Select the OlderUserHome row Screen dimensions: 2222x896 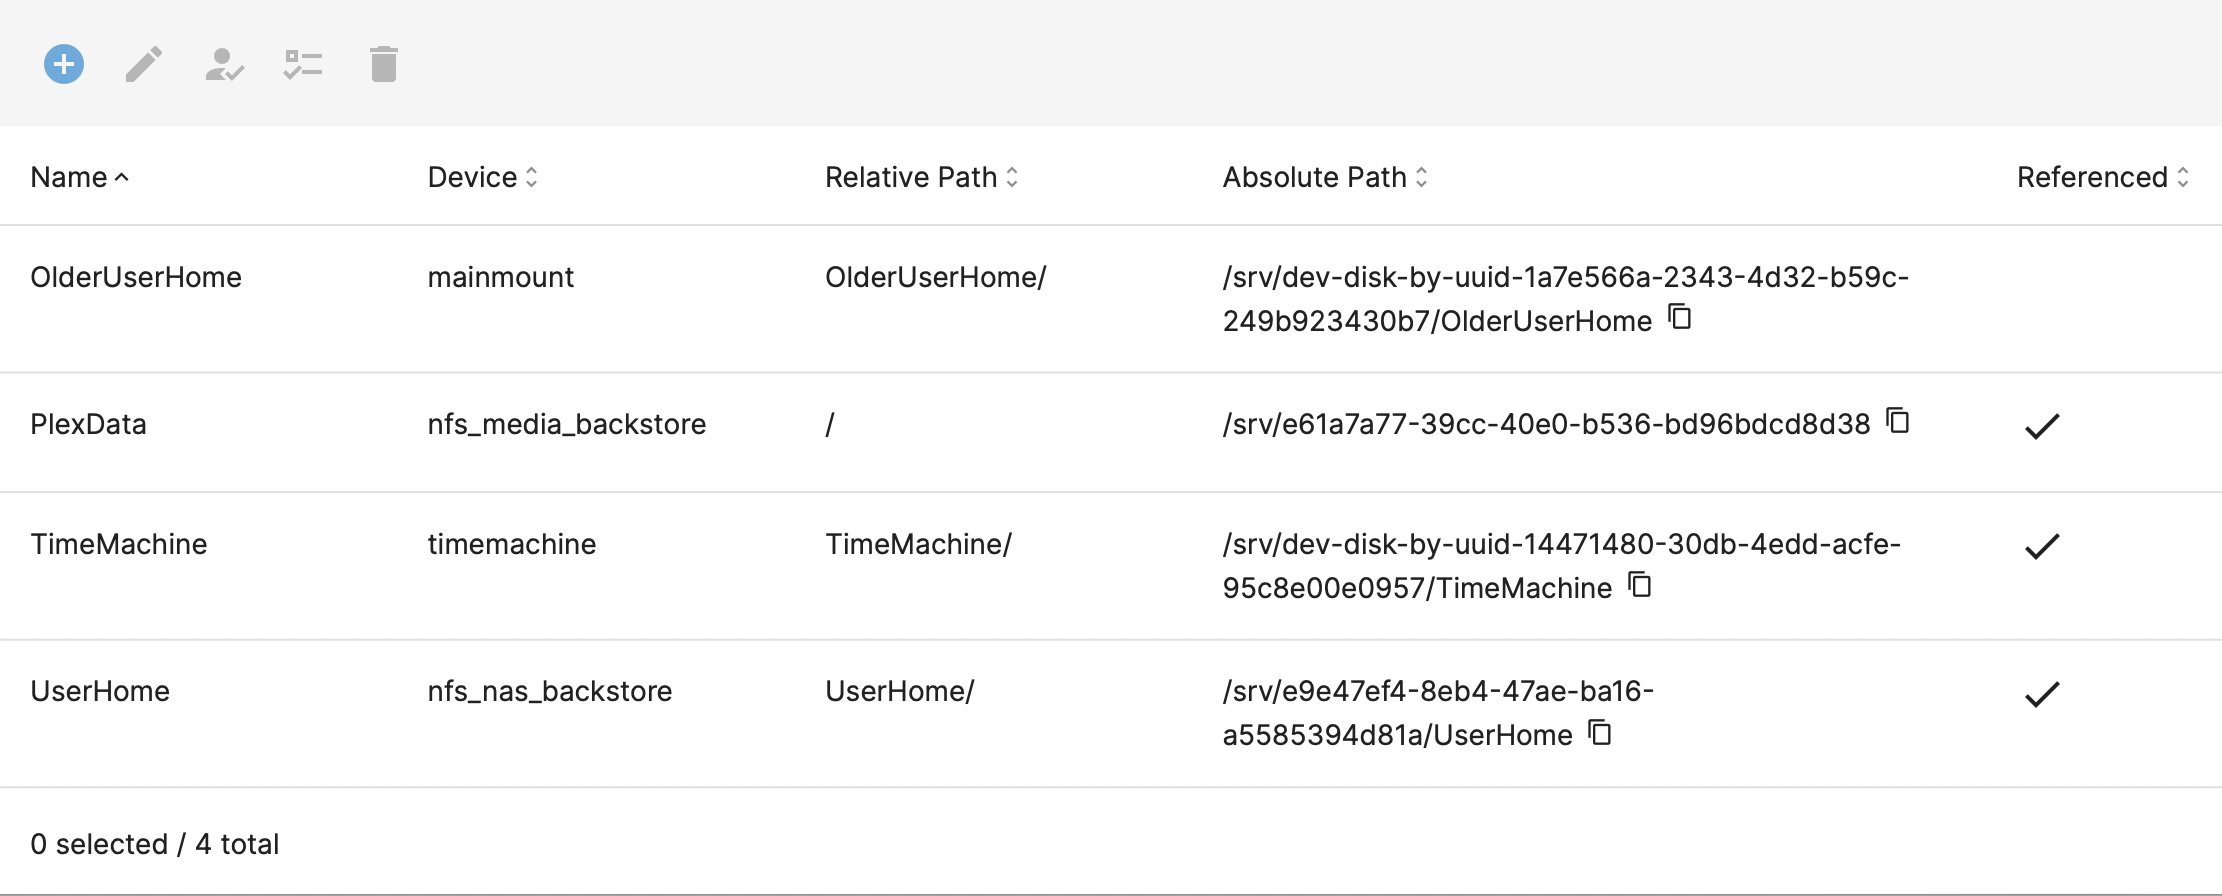point(1111,299)
